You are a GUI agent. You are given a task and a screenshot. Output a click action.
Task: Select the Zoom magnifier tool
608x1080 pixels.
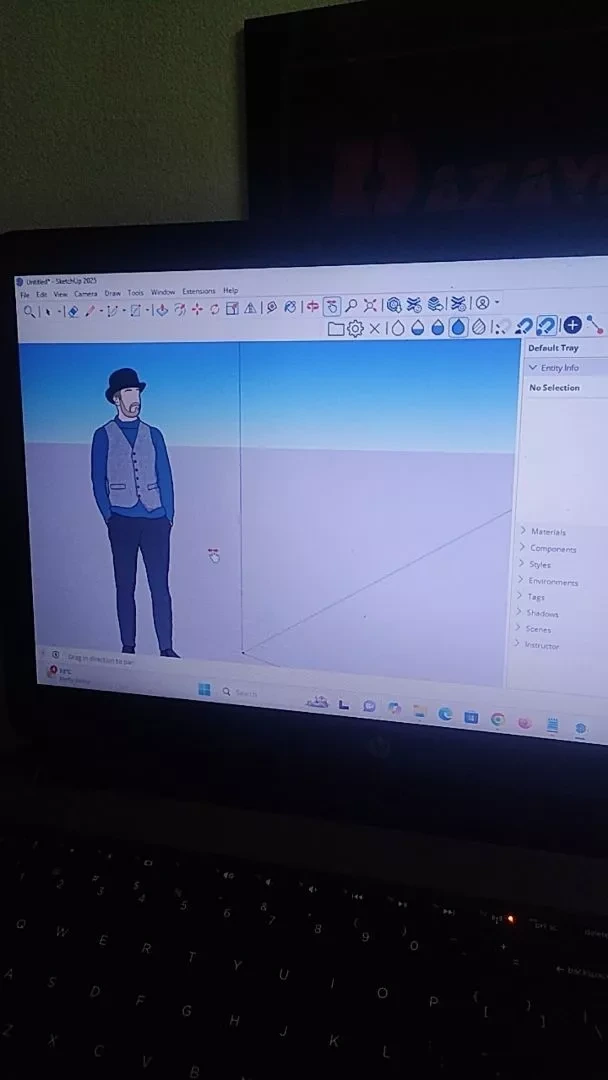351,305
